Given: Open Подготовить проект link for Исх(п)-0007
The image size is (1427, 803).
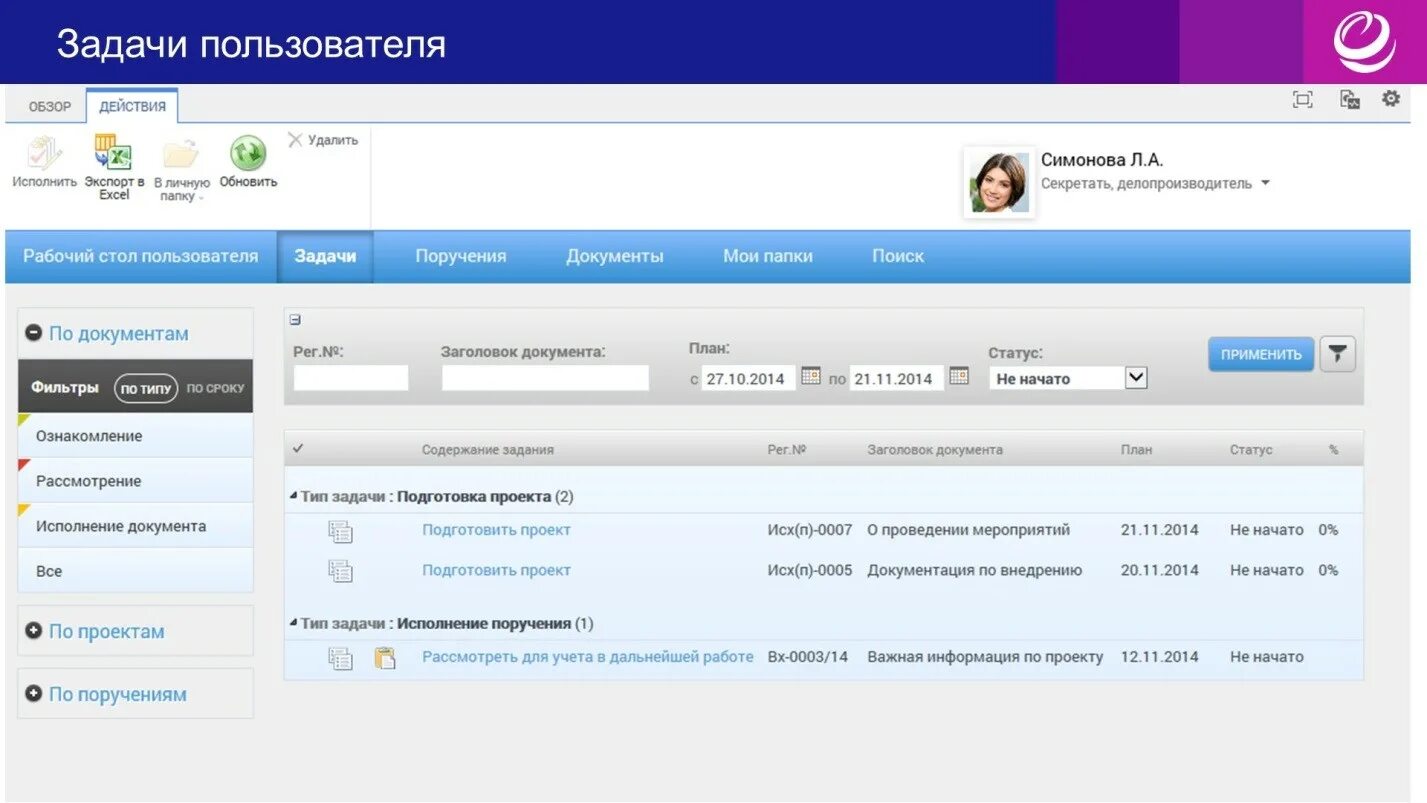Looking at the screenshot, I should click(x=496, y=530).
